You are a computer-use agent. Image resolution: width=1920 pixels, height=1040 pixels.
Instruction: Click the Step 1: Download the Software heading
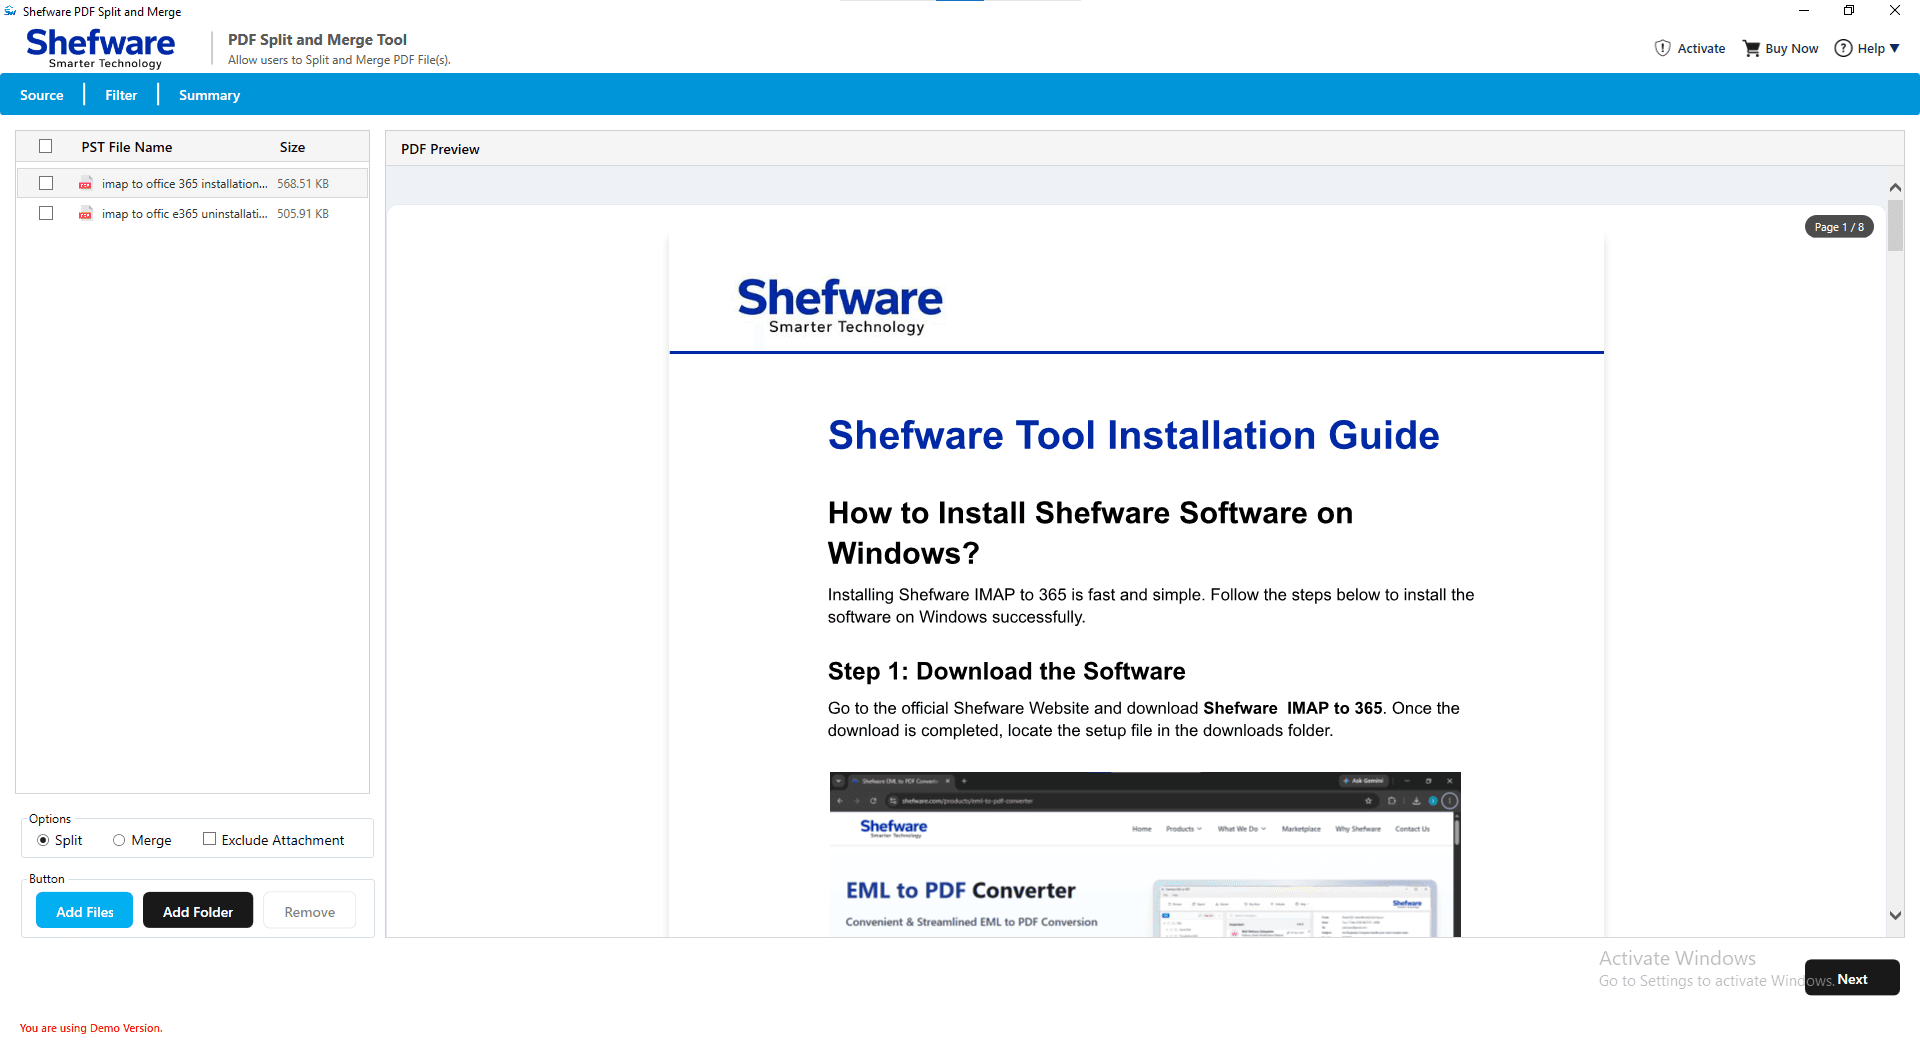pos(1006,671)
